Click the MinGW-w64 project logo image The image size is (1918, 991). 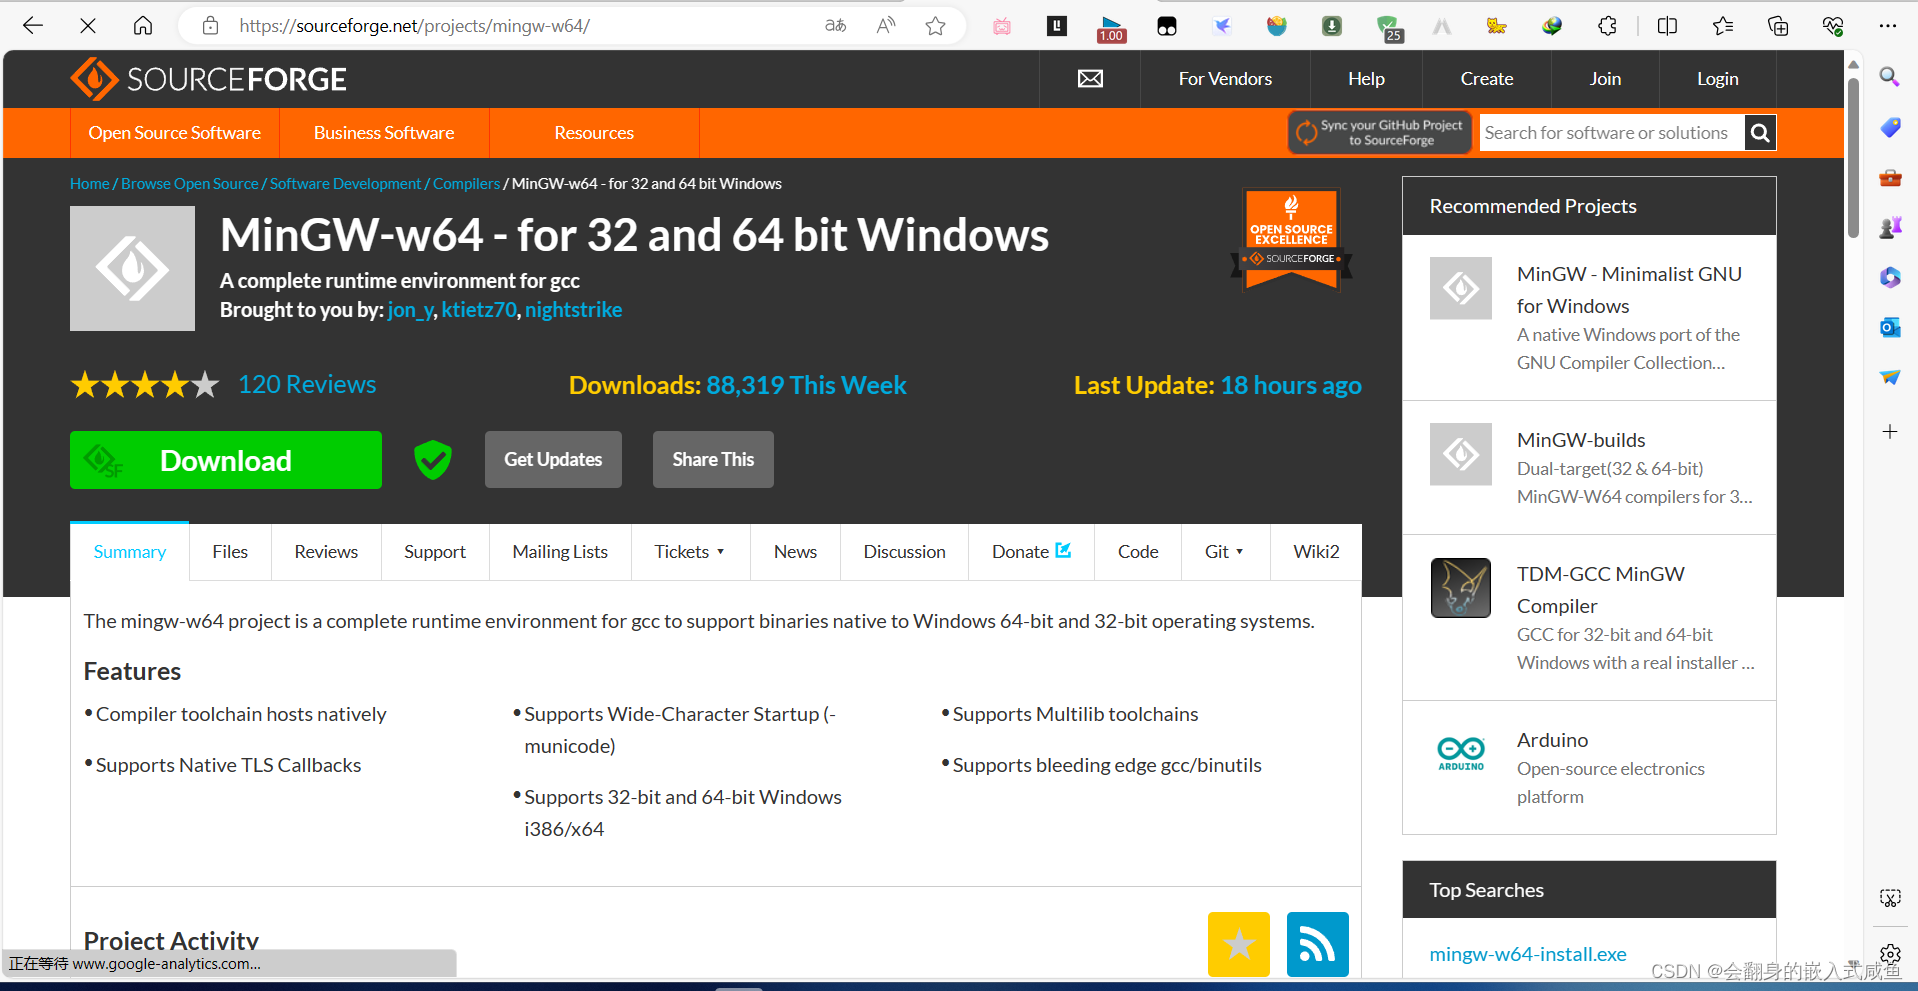pyautogui.click(x=132, y=268)
